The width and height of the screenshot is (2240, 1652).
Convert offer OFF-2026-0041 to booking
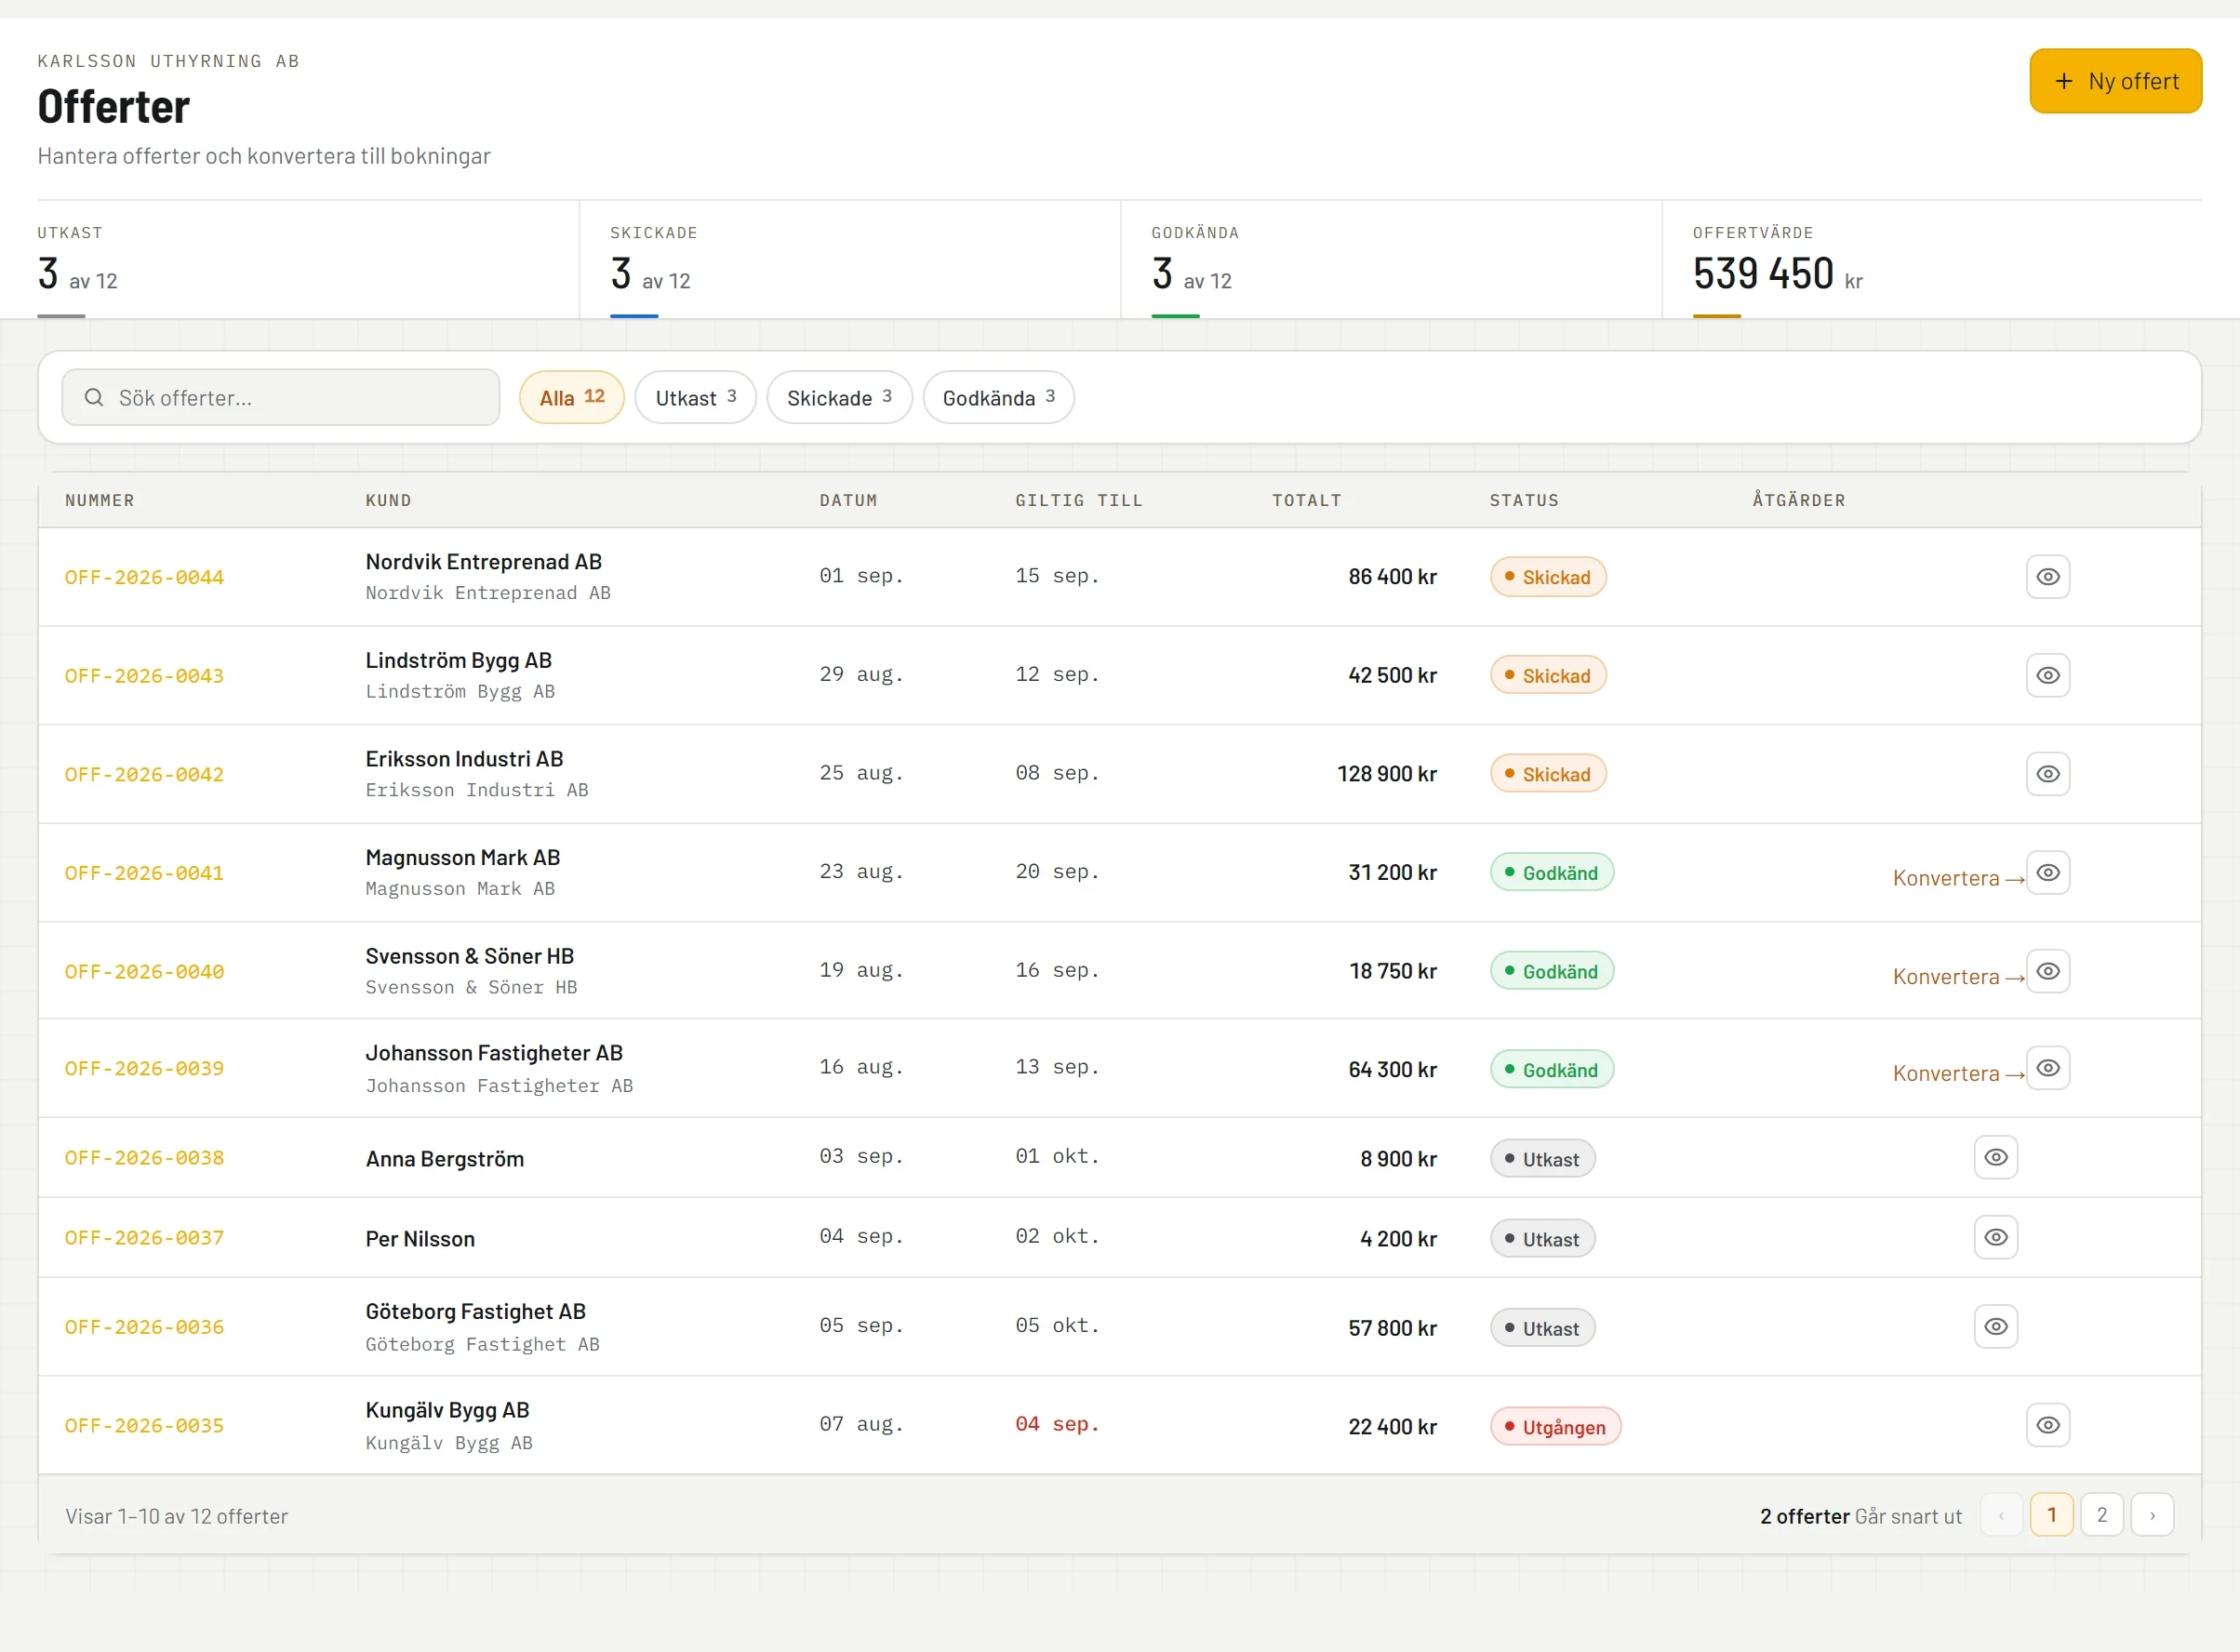coord(1958,878)
